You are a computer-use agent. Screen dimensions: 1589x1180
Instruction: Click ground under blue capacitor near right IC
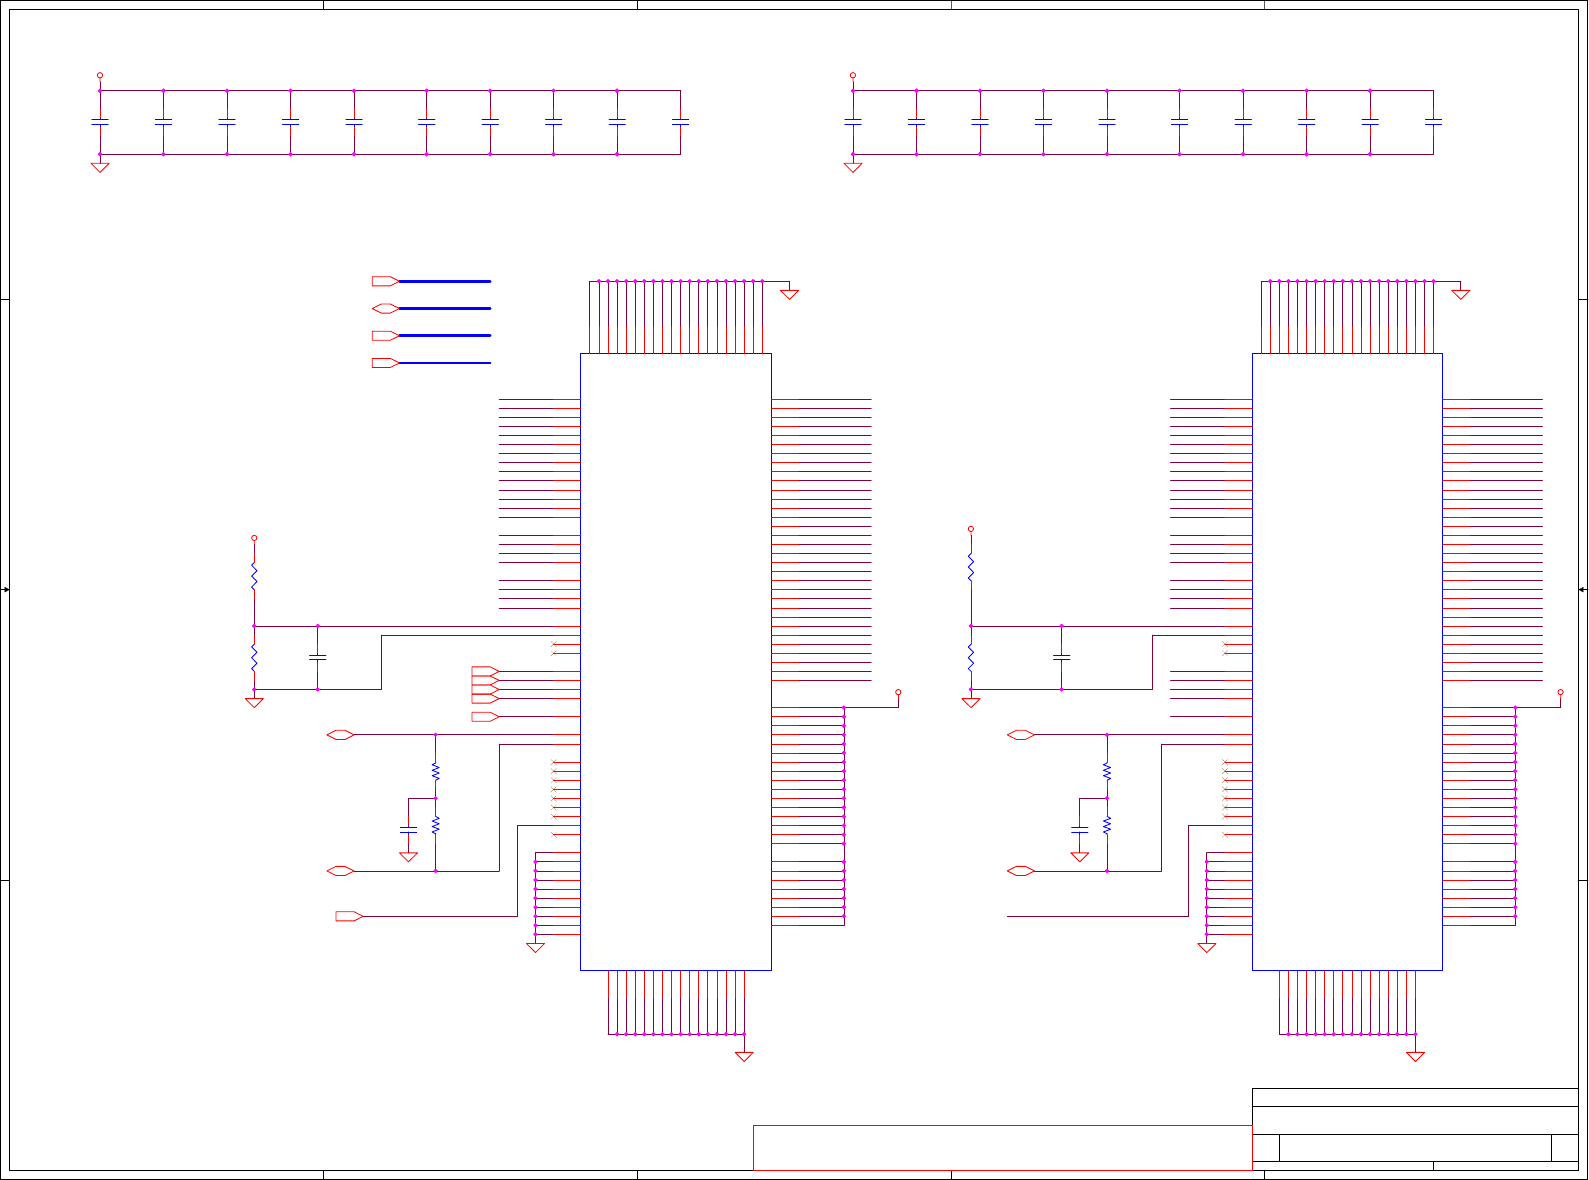pyautogui.click(x=1080, y=857)
